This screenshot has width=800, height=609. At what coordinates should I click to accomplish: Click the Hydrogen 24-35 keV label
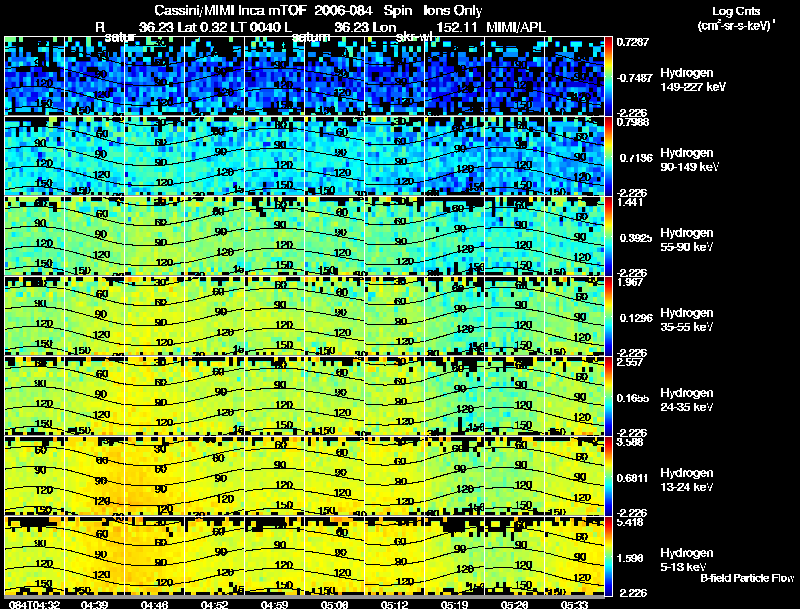[687, 400]
